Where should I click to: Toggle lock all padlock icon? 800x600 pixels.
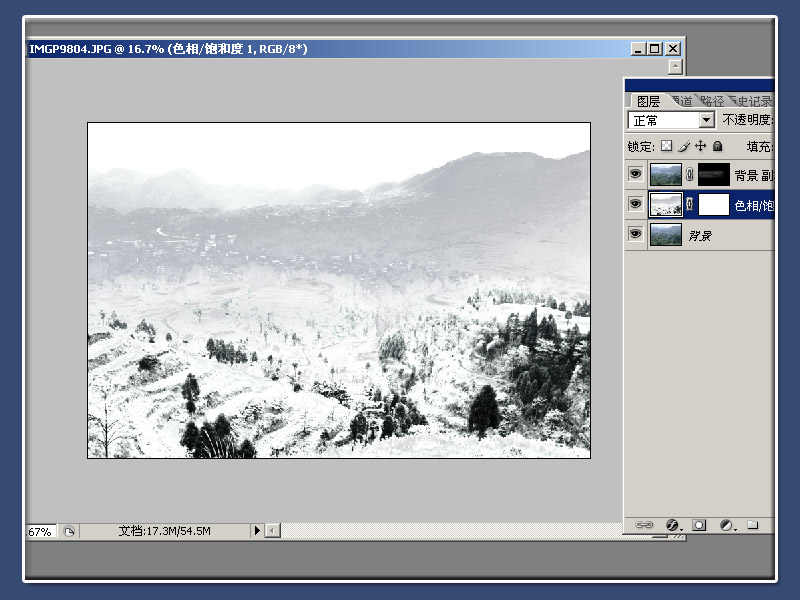click(x=717, y=146)
